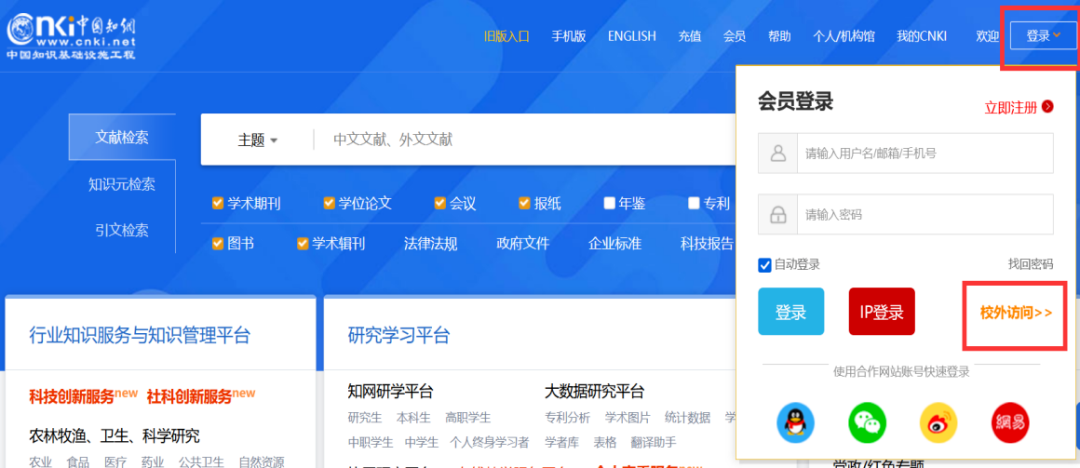This screenshot has height=468, width=1080.
Task: Open 帮助 in the top navigation
Action: [779, 37]
